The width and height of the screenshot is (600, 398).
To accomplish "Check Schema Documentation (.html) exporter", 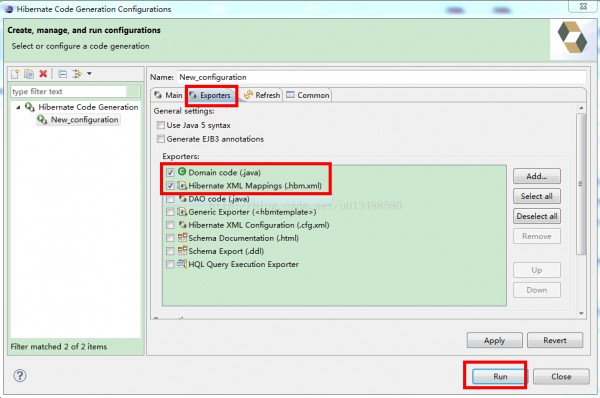I will (x=170, y=238).
